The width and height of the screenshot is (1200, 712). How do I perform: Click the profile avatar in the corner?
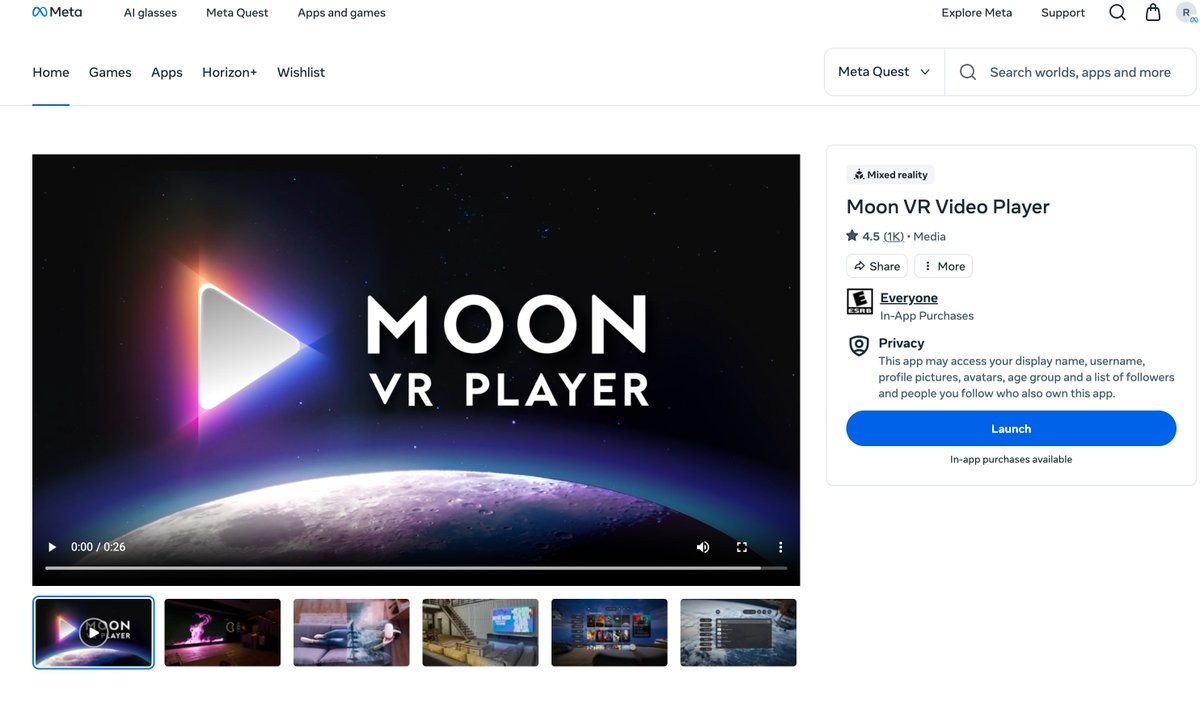(x=1185, y=11)
